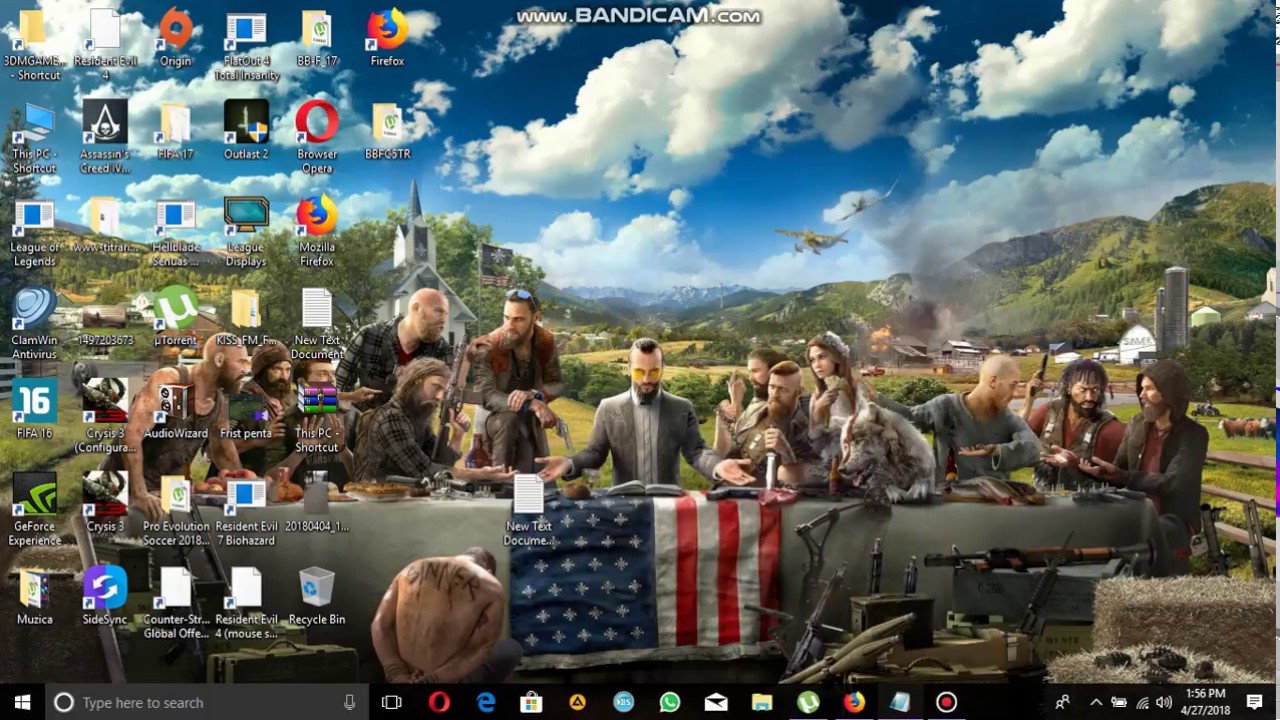Viewport: 1280px width, 720px height.
Task: Open the 3DMGAME shortcut folder
Action: tap(34, 45)
